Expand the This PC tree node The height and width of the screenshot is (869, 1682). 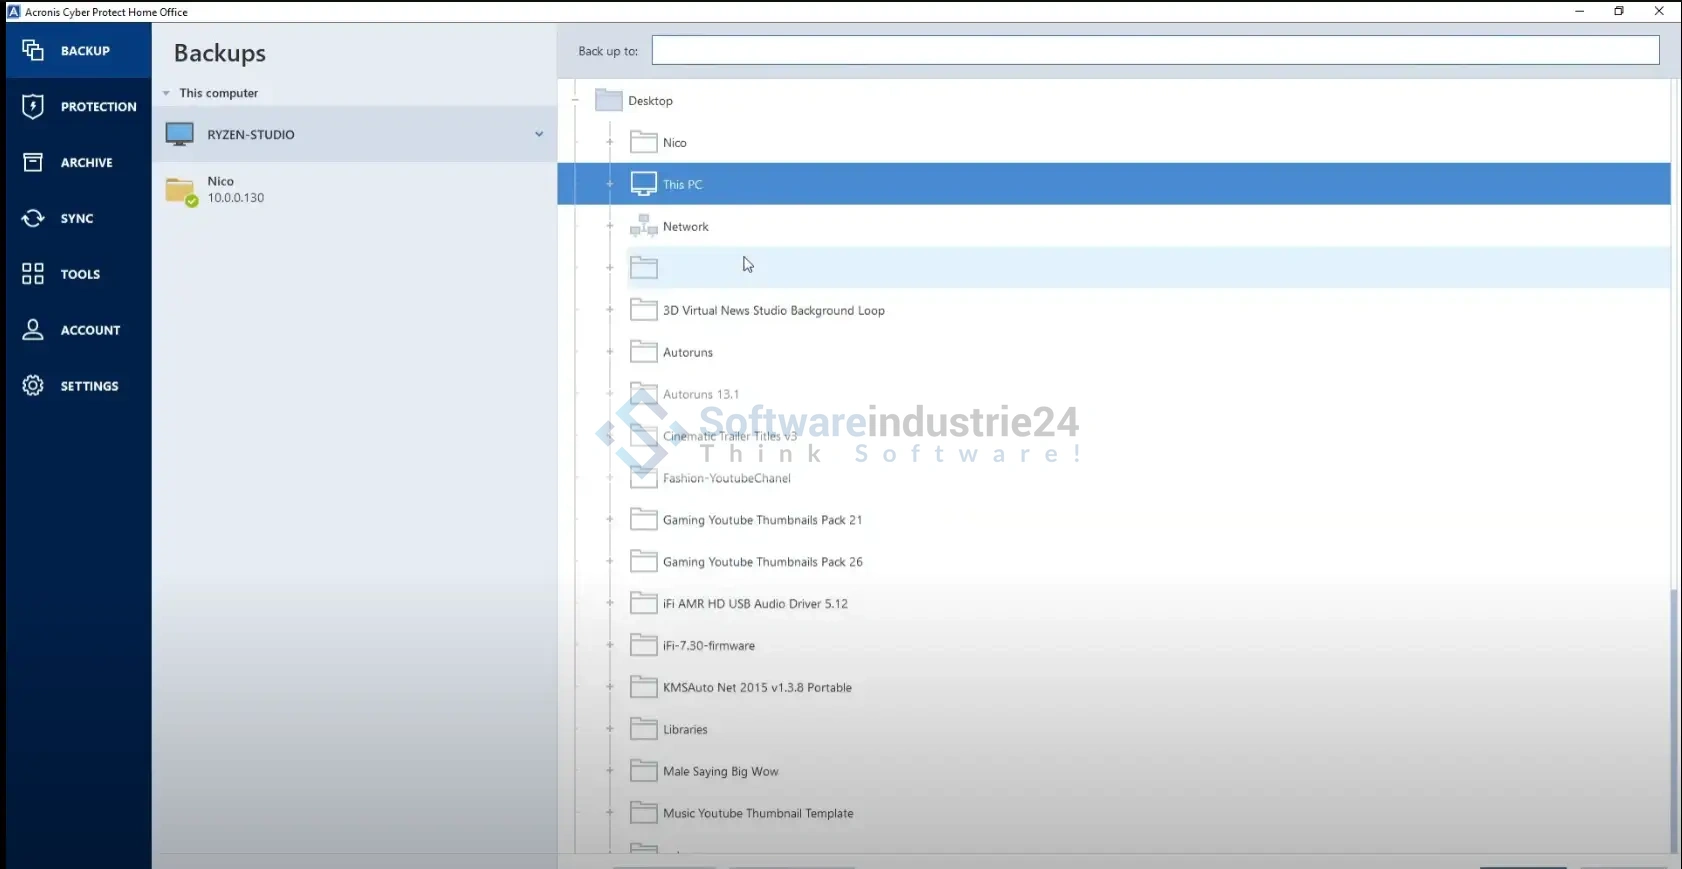(609, 184)
